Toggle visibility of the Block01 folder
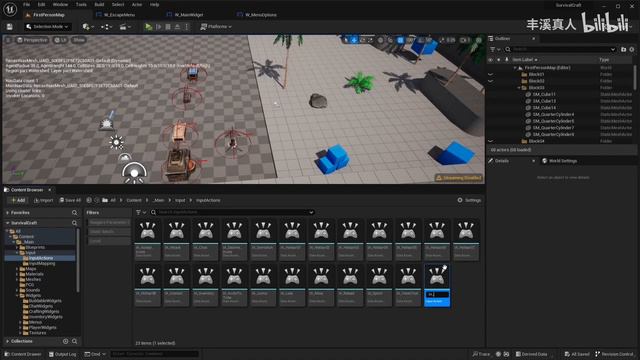The width and height of the screenshot is (640, 360). click(x=491, y=74)
